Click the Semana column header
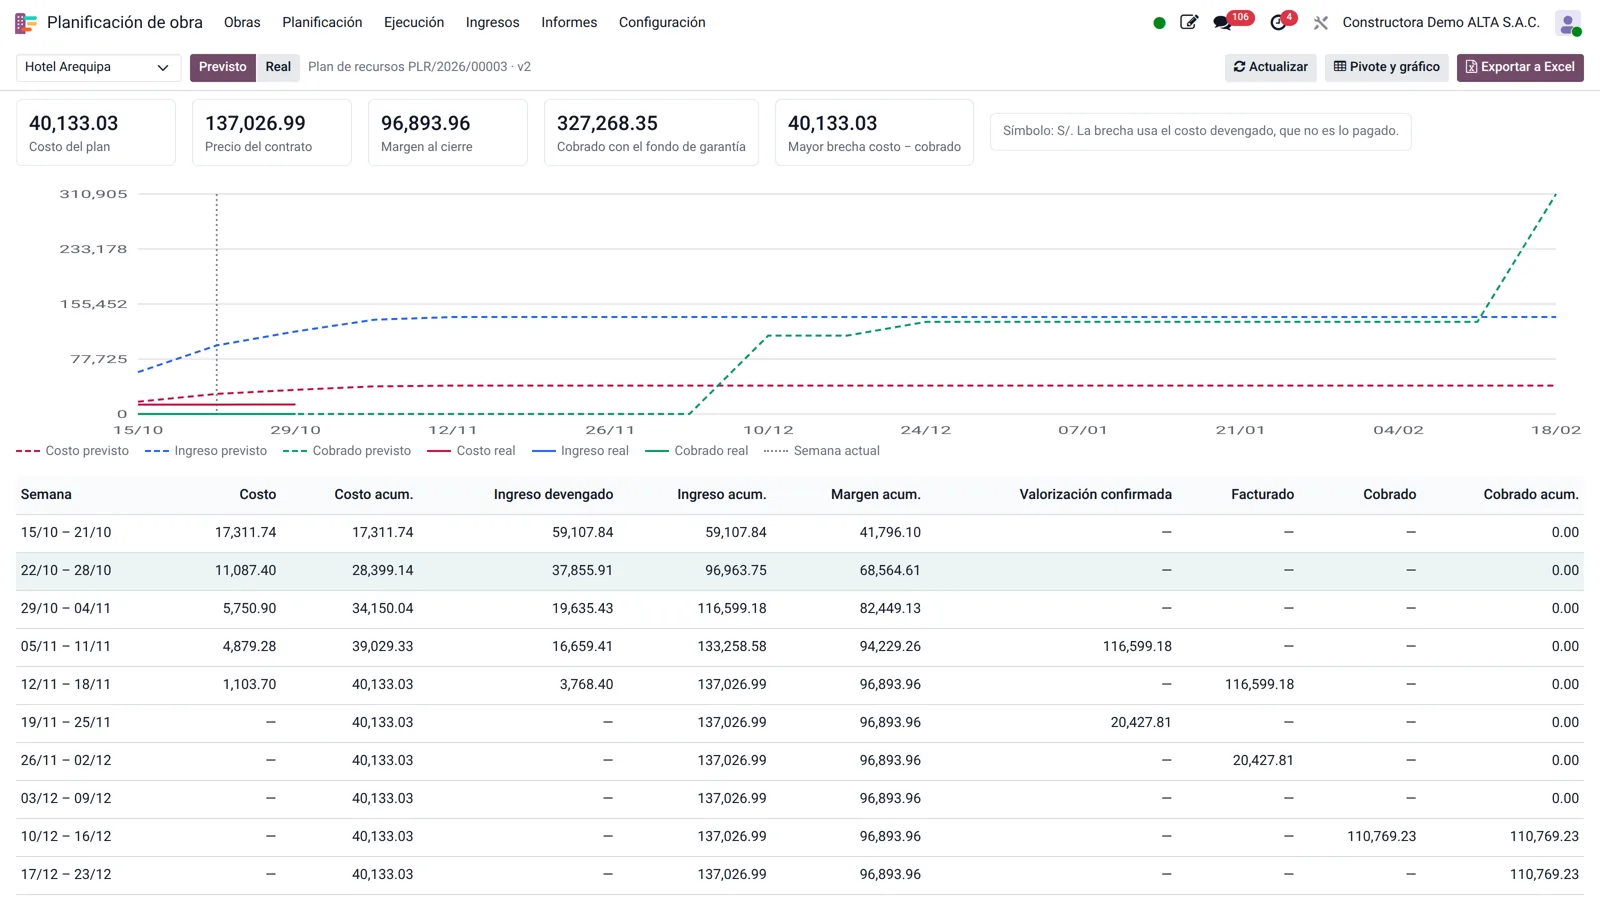This screenshot has height=900, width=1600. pyautogui.click(x=46, y=494)
